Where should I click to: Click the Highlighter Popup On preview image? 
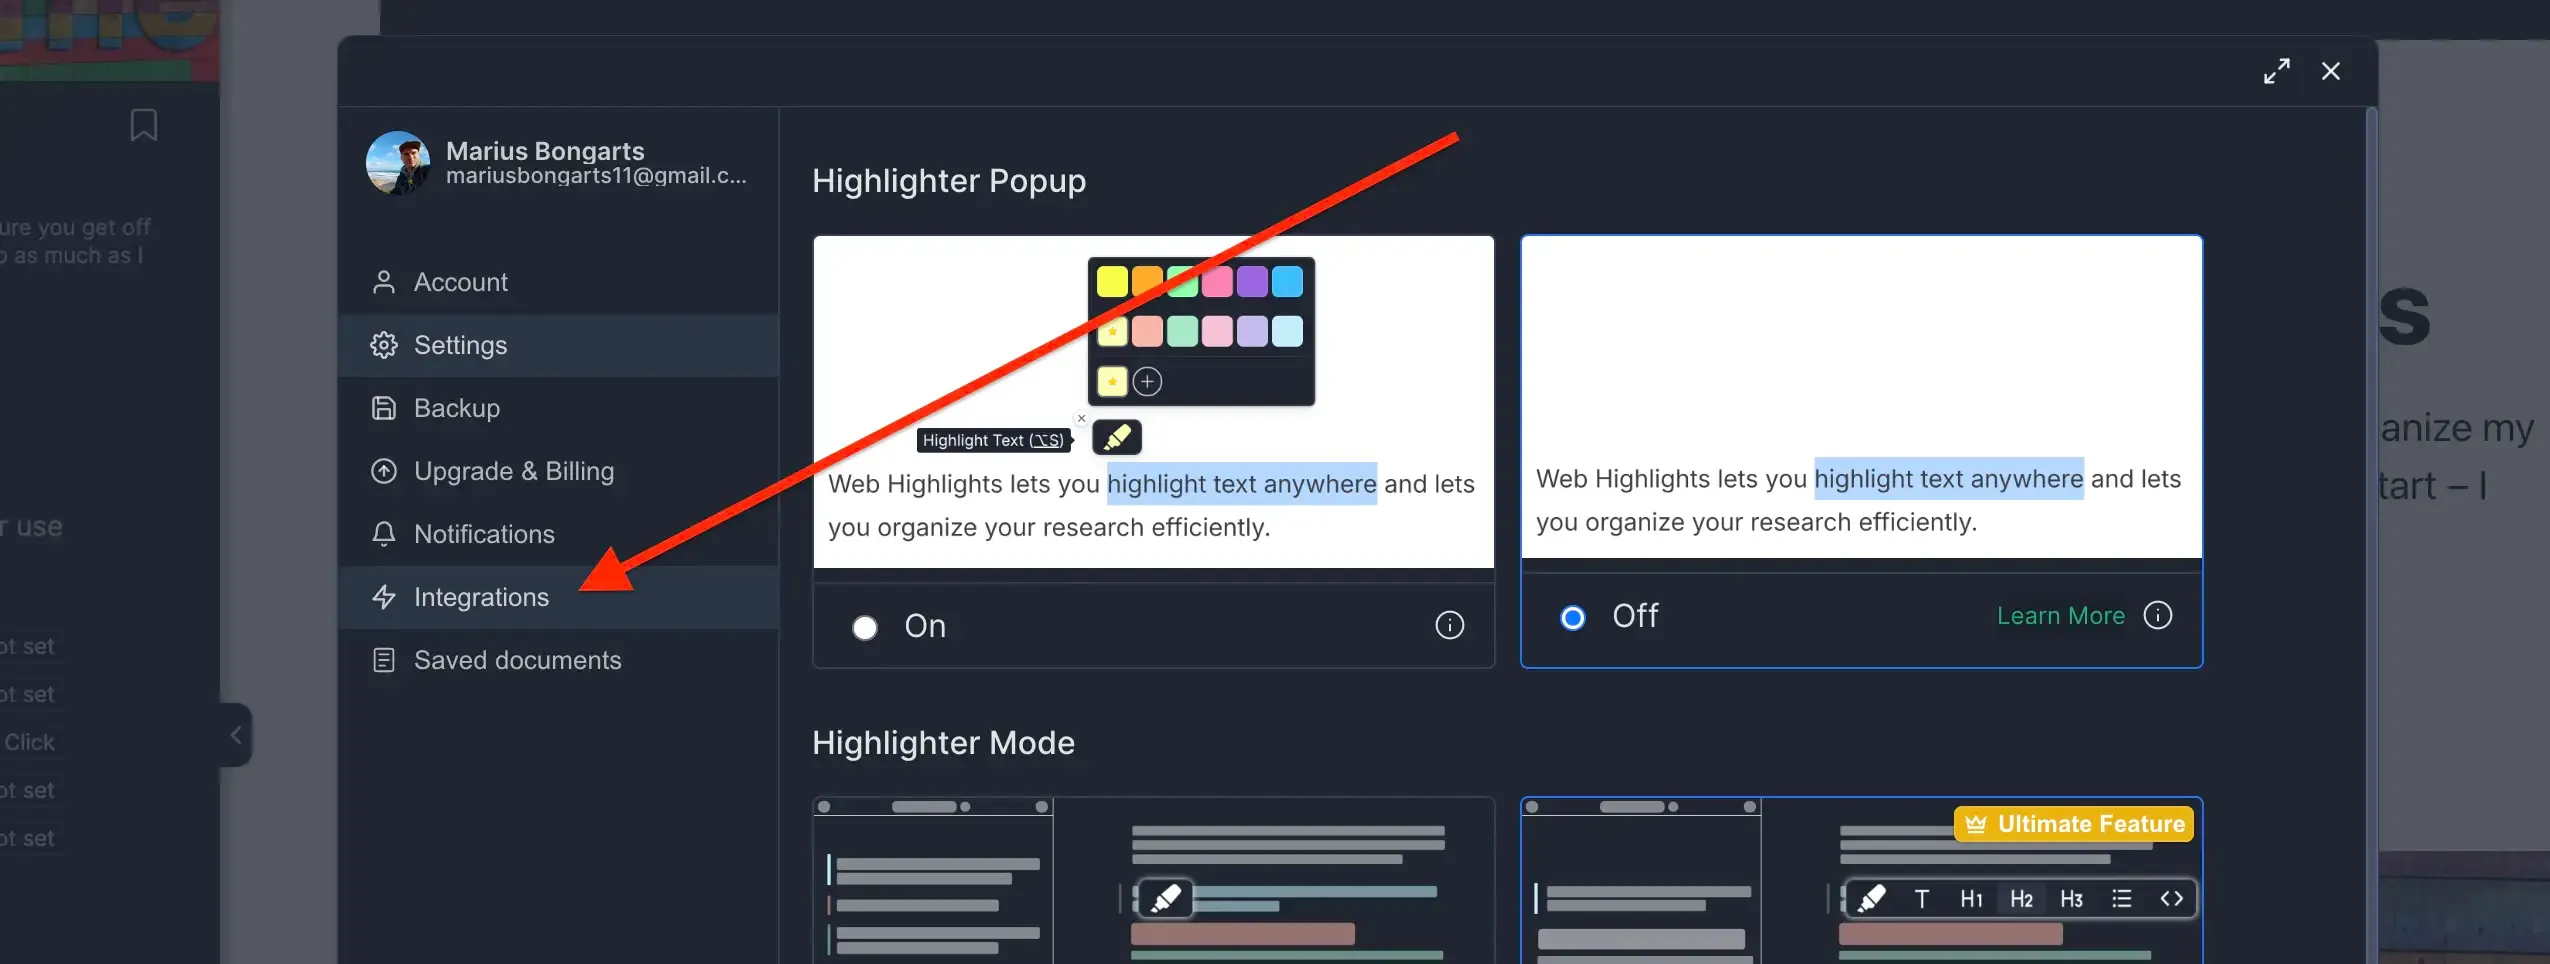[x=1154, y=402]
